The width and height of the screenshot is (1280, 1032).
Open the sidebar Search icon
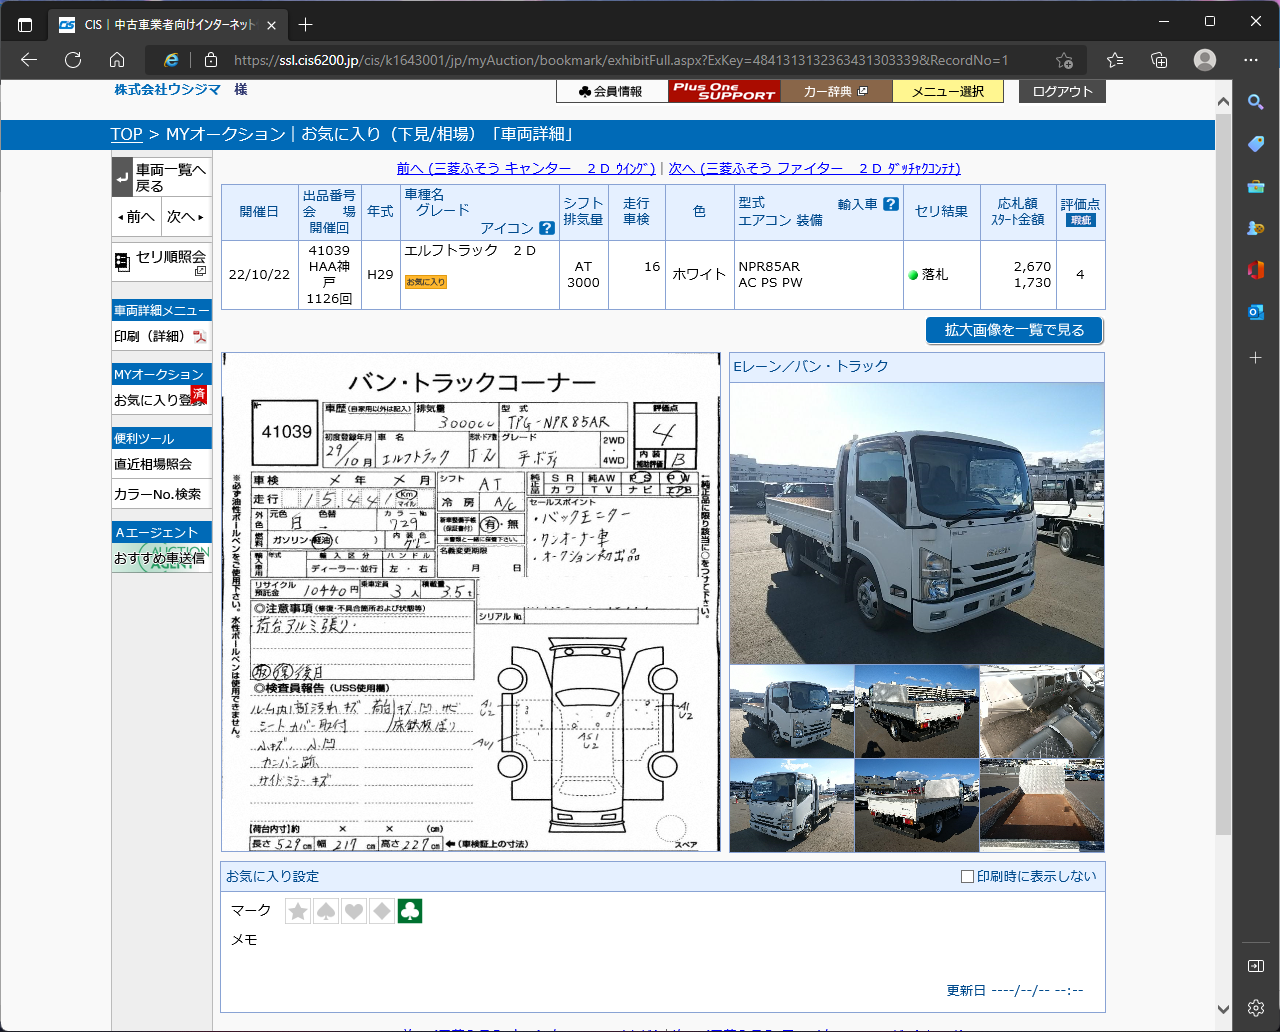pyautogui.click(x=1256, y=102)
